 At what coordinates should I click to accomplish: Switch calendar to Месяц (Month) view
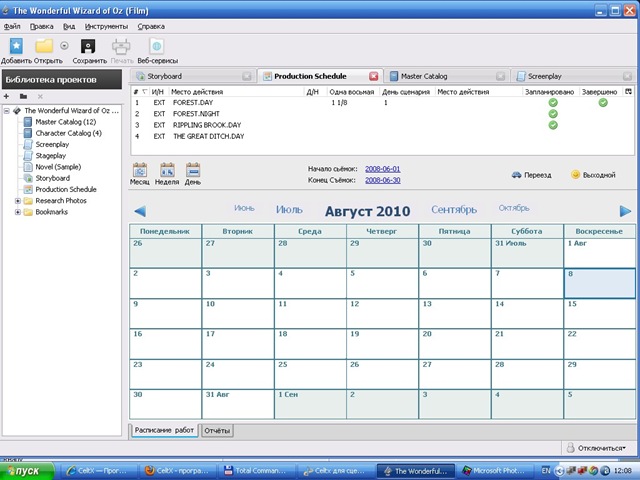point(139,171)
